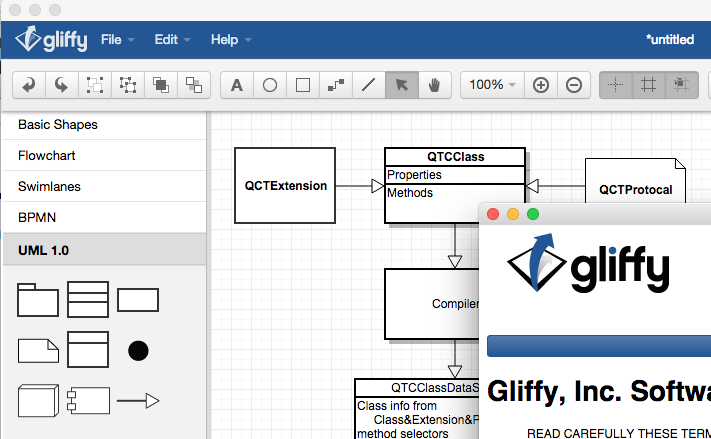
Task: Open the Edit menu
Action: (x=172, y=40)
